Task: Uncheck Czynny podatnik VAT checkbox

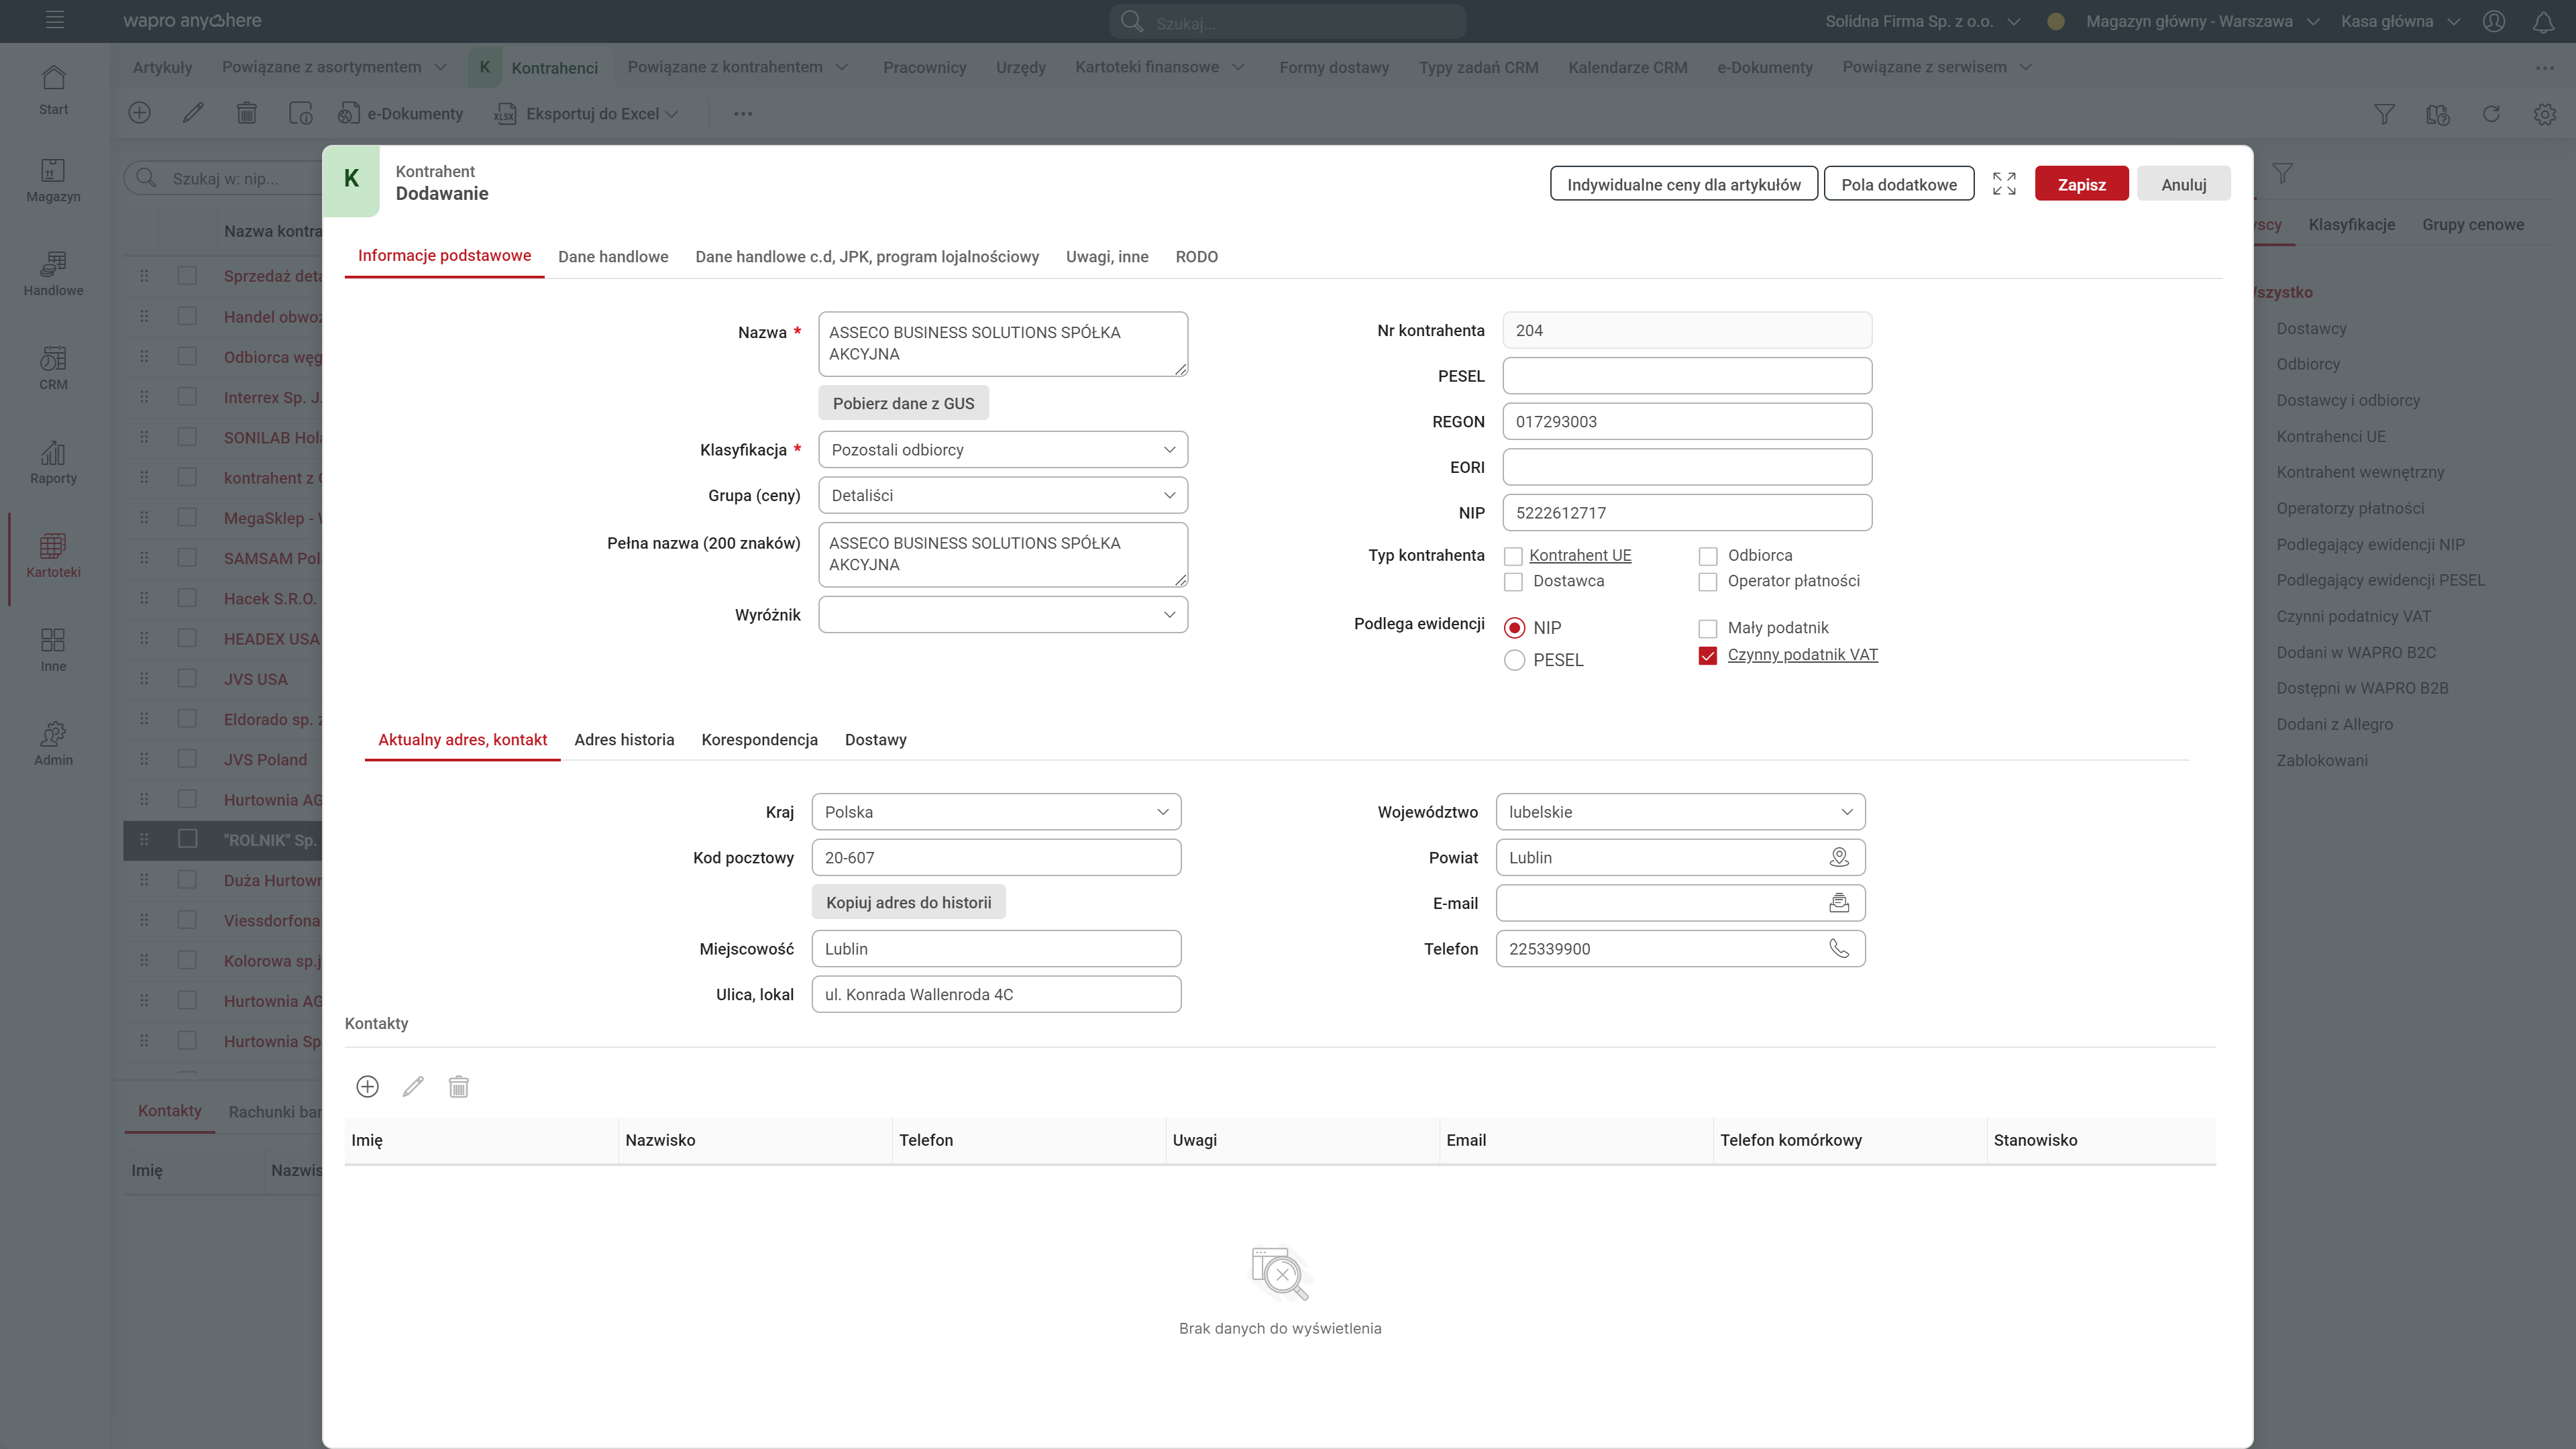Action: [1708, 656]
